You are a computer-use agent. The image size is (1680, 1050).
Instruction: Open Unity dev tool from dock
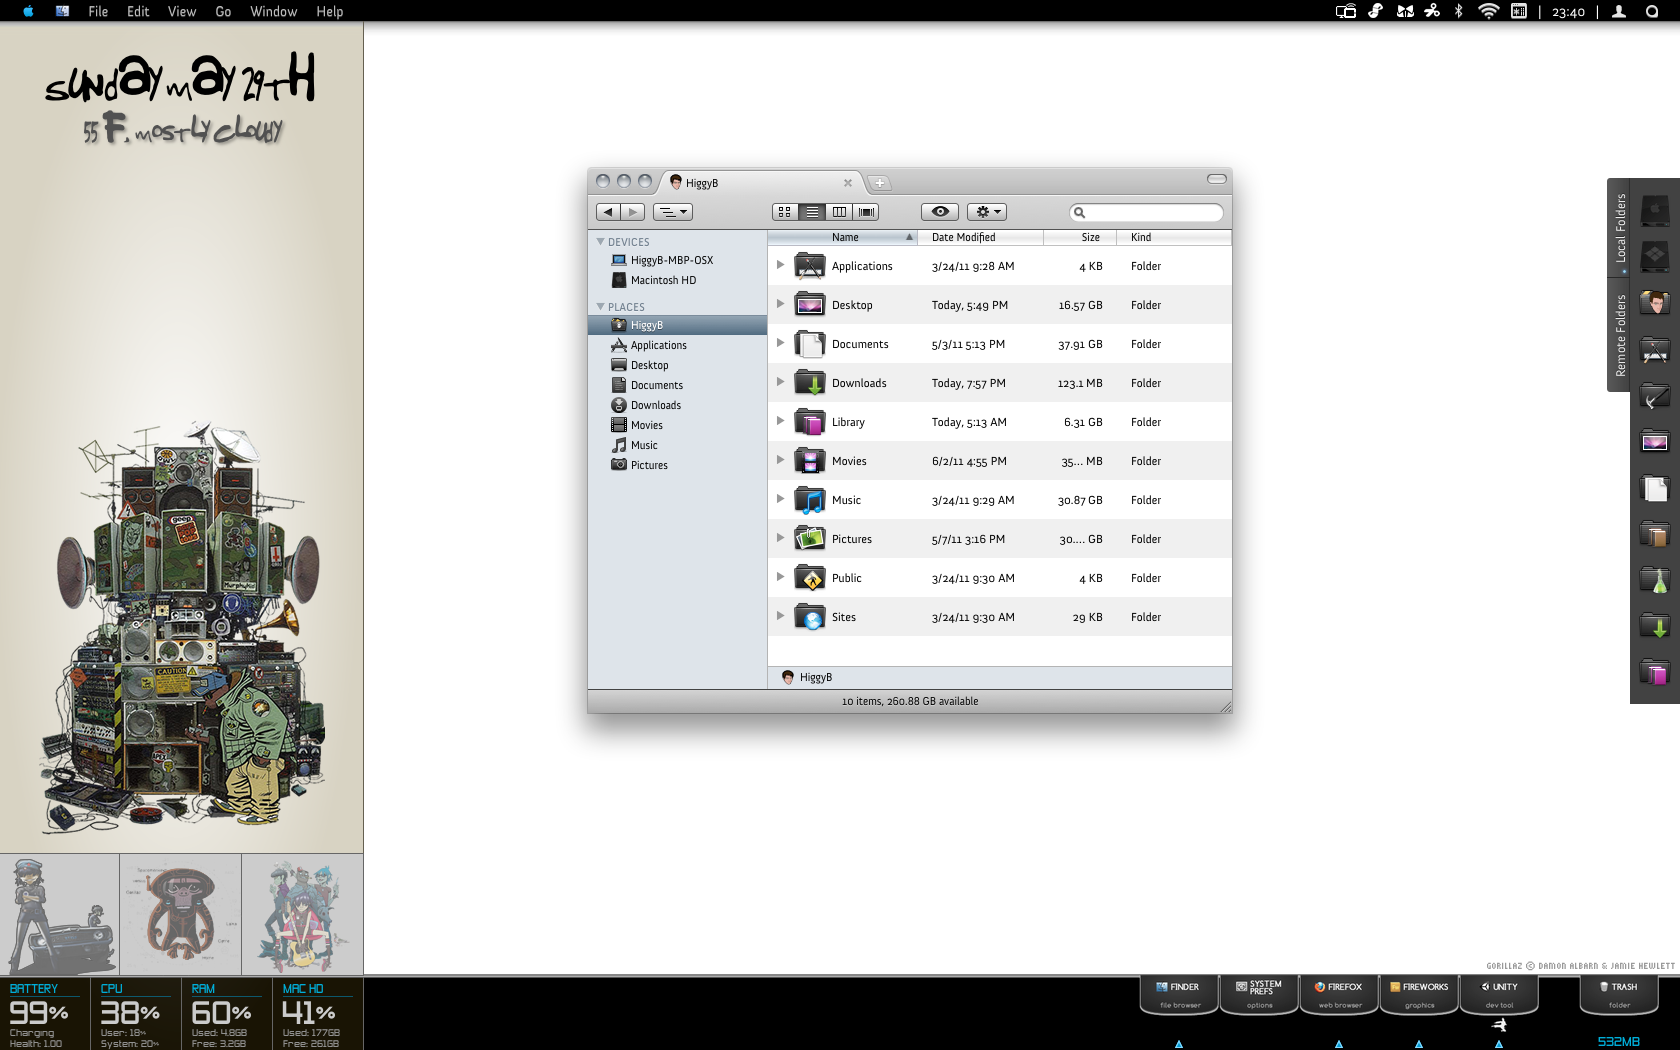click(1499, 995)
